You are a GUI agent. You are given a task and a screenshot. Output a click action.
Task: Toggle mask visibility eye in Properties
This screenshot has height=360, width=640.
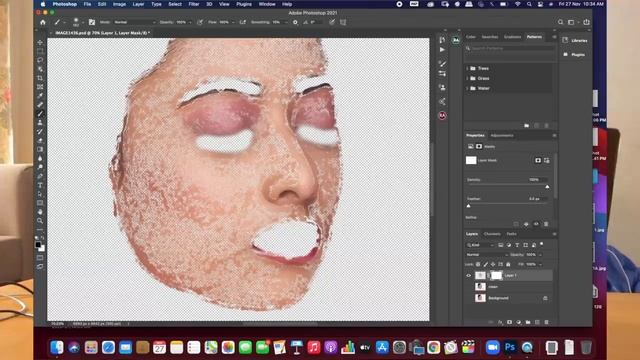[536, 224]
